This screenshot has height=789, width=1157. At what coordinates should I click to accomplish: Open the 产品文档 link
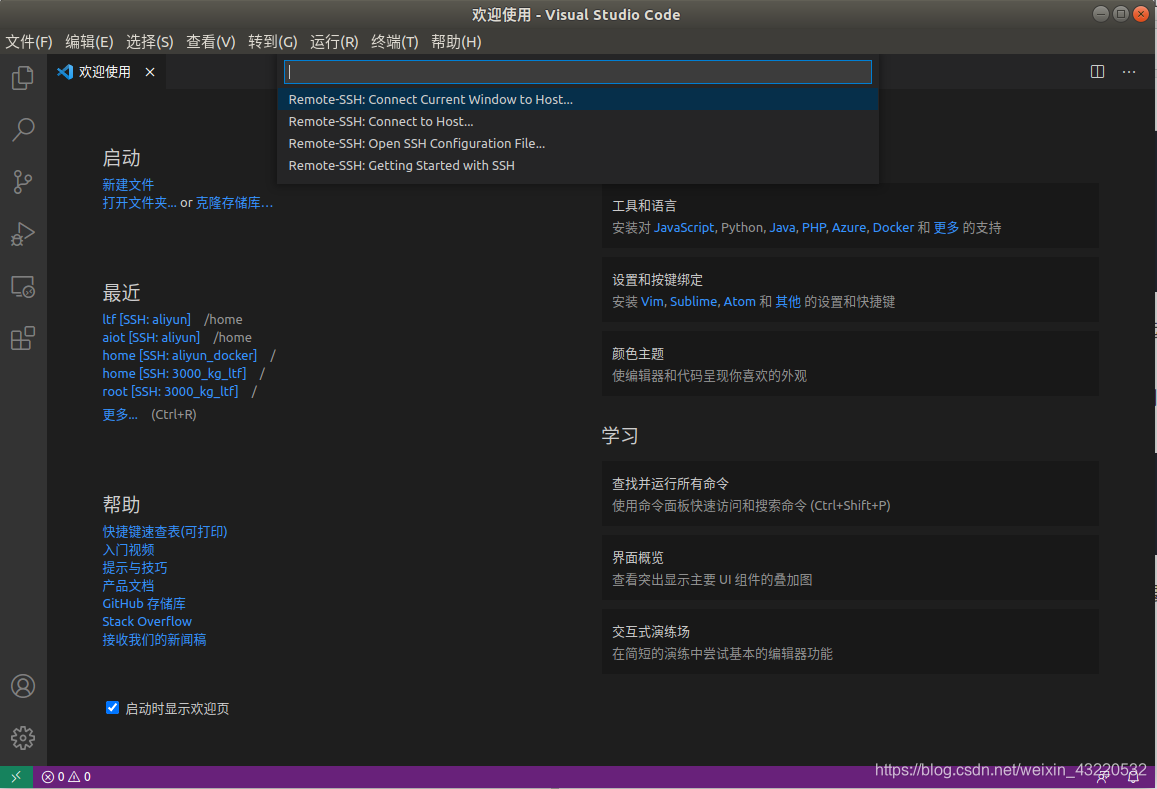tap(128, 586)
